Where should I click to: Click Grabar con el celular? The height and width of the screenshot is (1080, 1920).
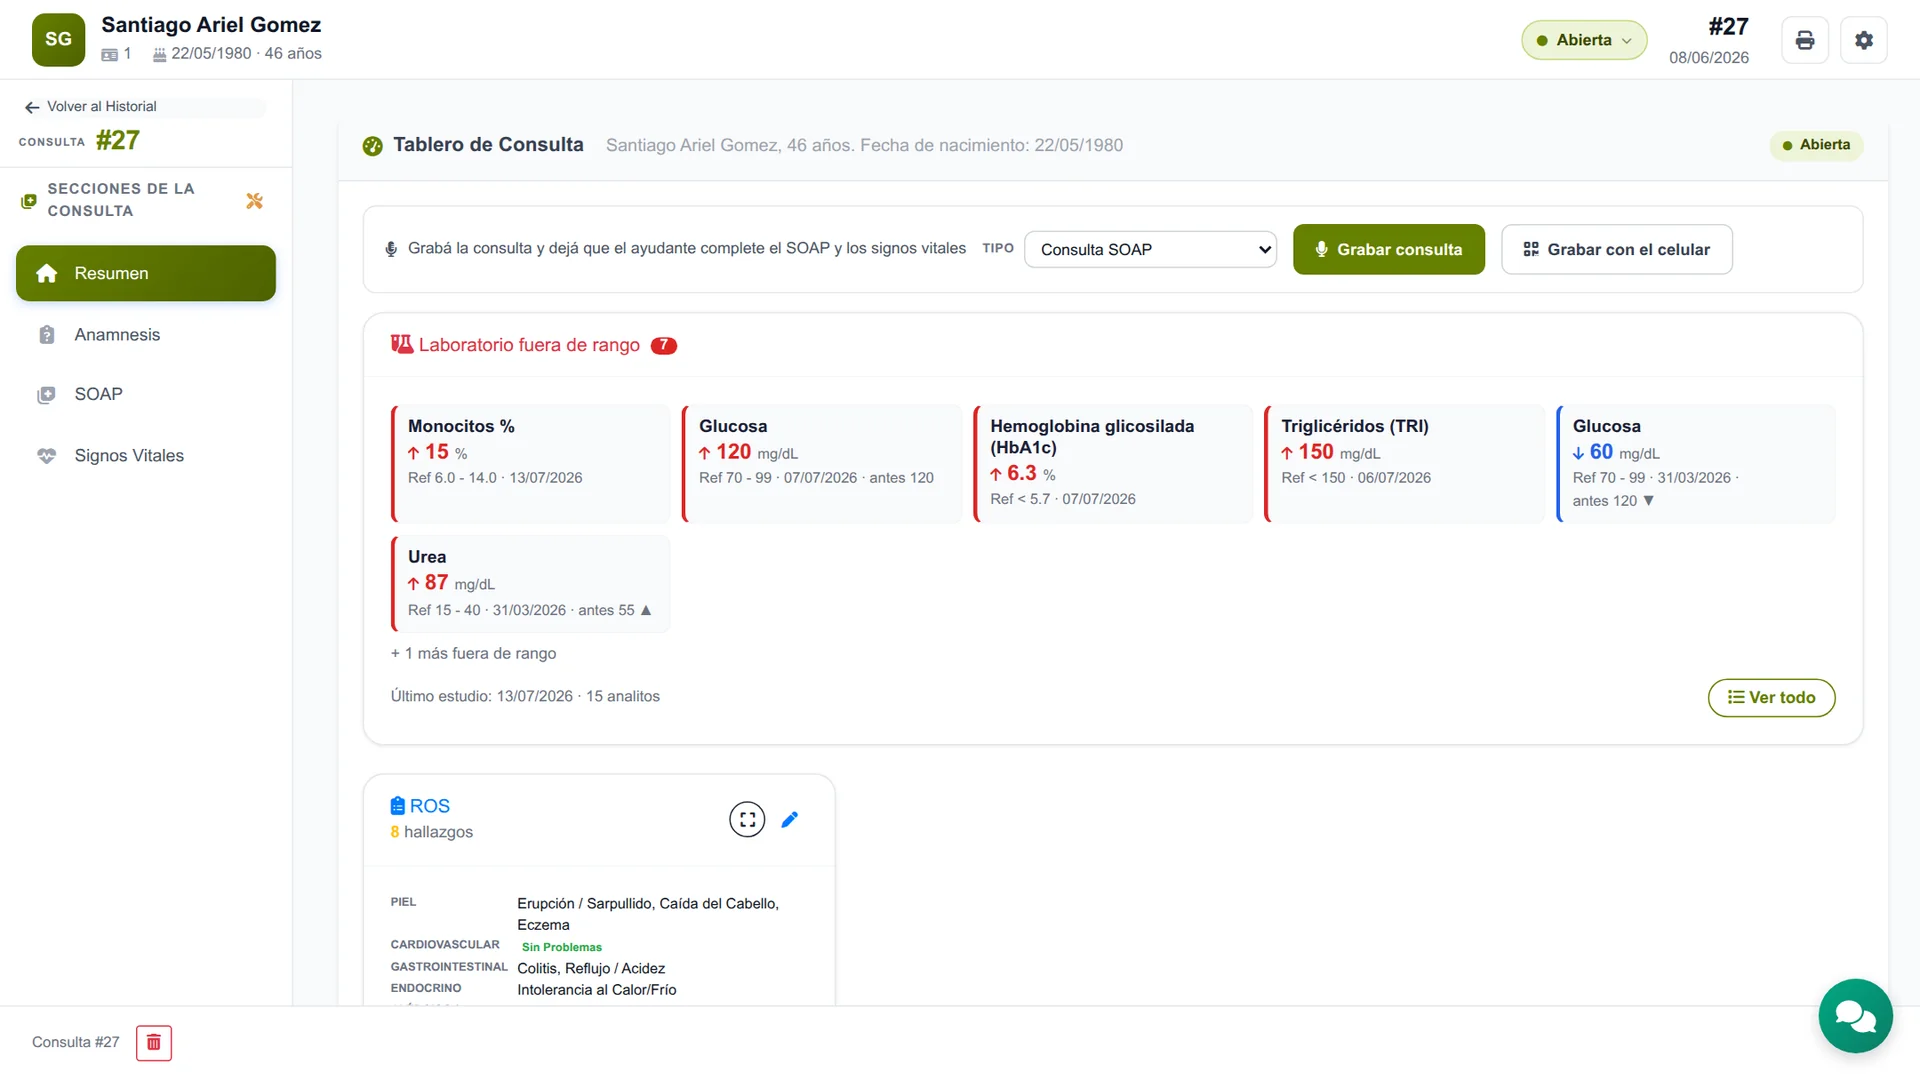1616,249
